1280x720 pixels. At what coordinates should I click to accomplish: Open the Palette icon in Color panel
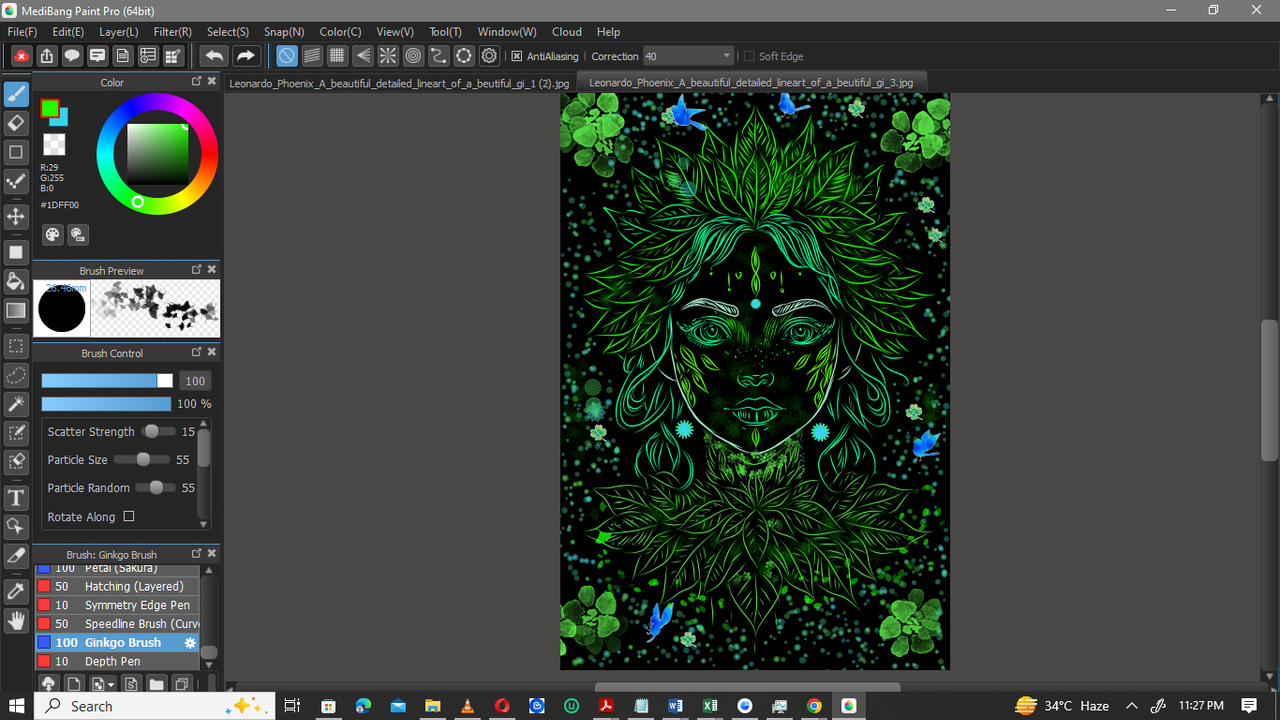pyautogui.click(x=53, y=235)
